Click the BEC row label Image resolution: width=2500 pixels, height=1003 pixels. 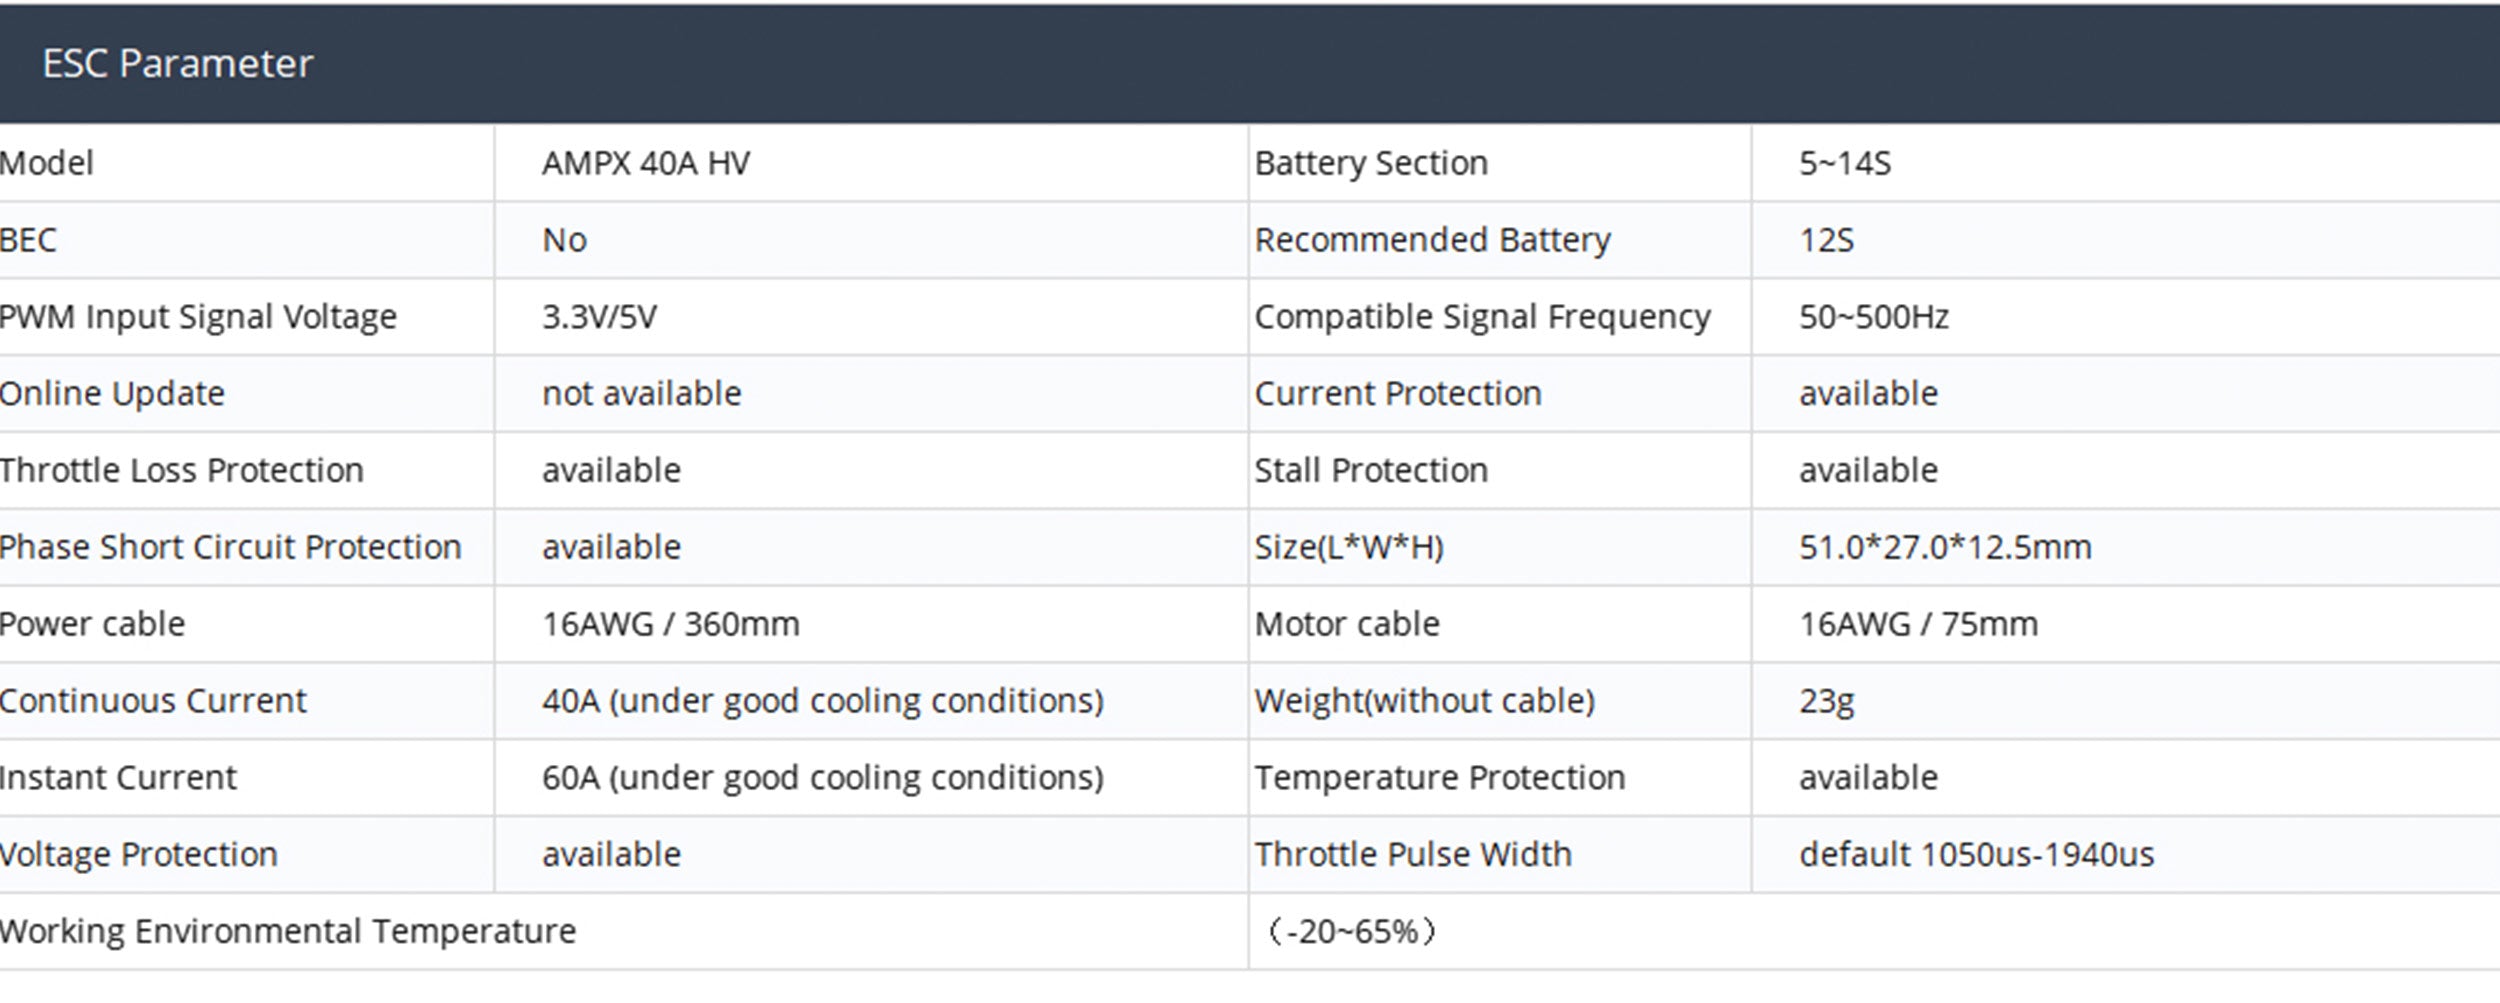28,240
